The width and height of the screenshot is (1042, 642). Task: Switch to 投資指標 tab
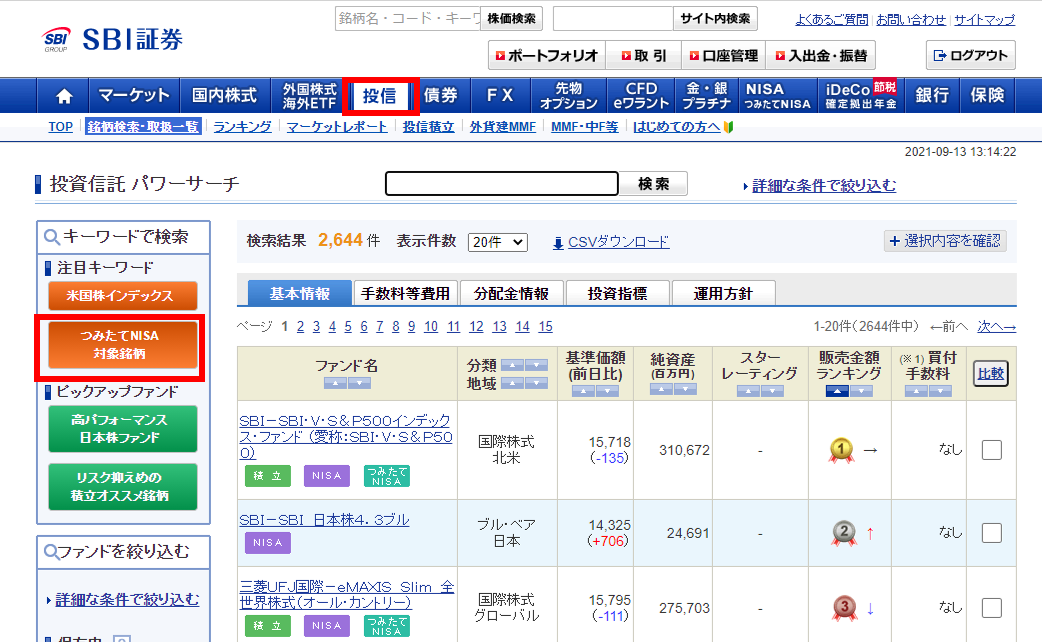(x=617, y=293)
